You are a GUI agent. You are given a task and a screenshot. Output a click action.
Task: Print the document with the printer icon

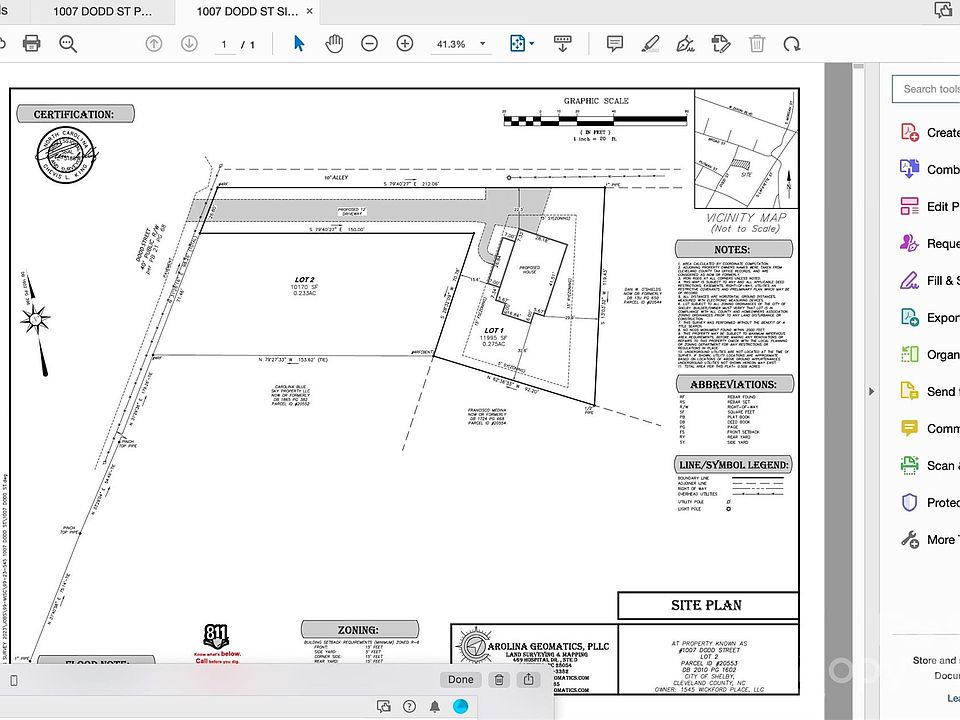pyautogui.click(x=31, y=43)
